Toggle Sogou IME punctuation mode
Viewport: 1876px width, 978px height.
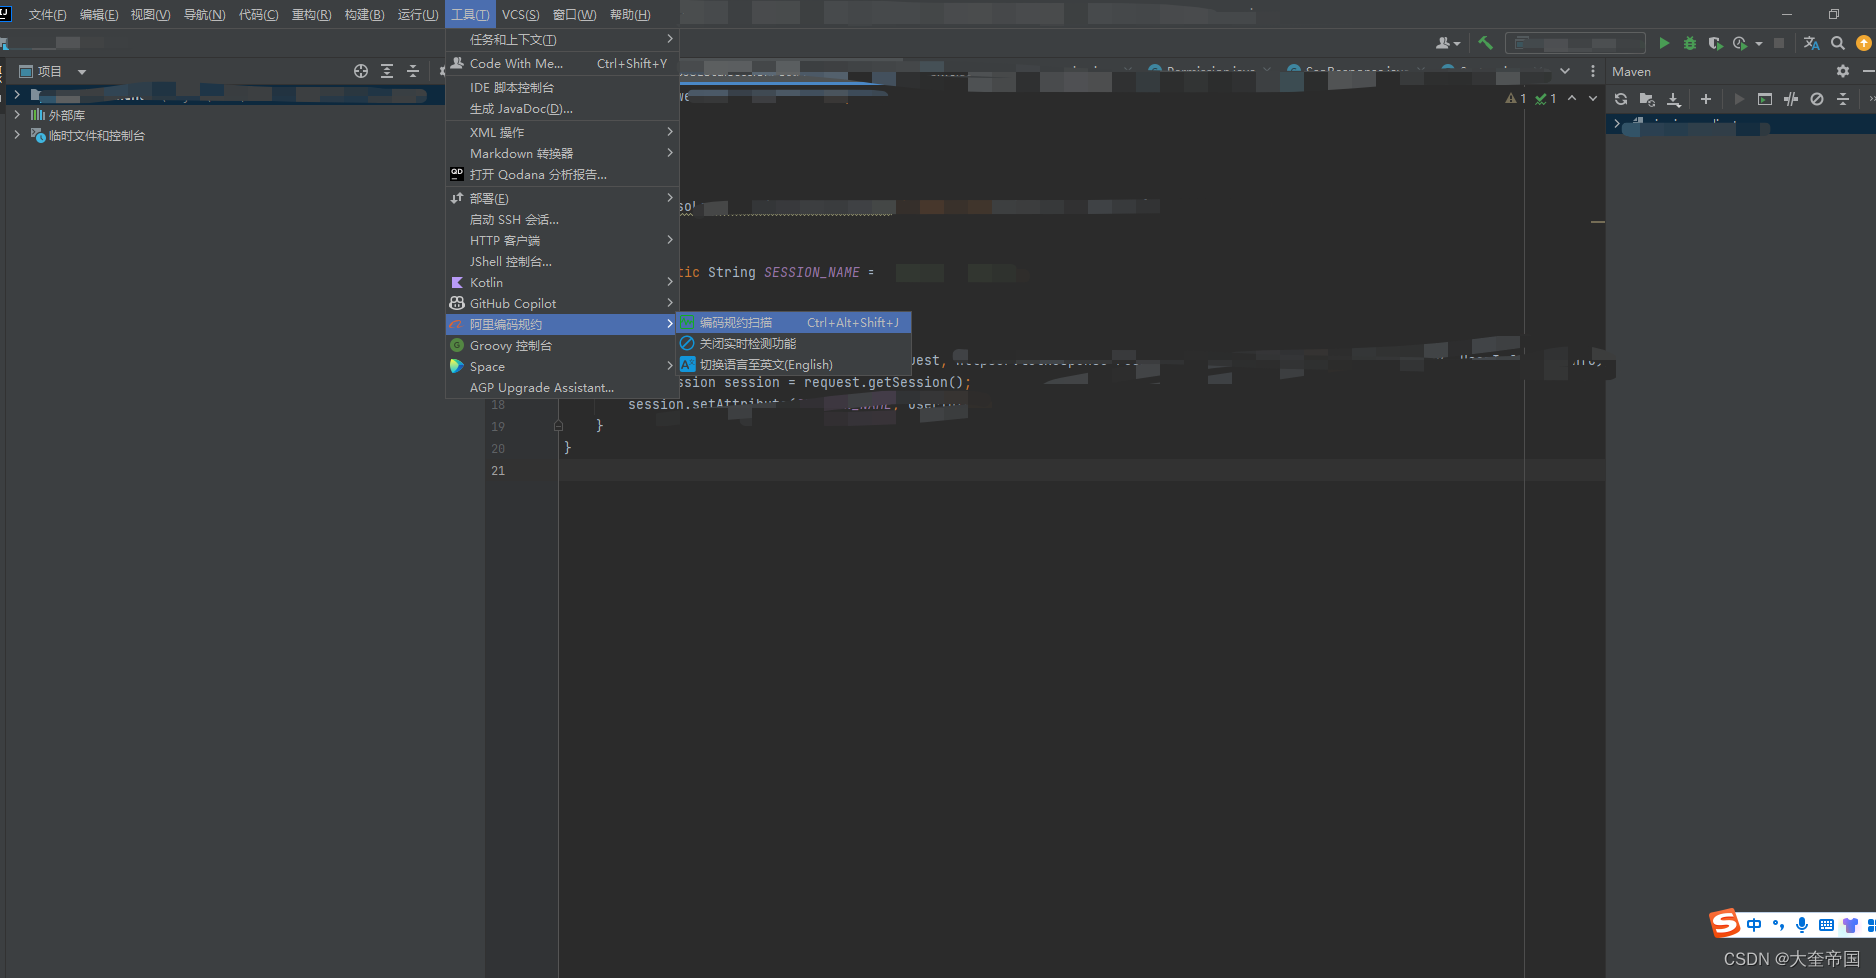click(x=1778, y=925)
